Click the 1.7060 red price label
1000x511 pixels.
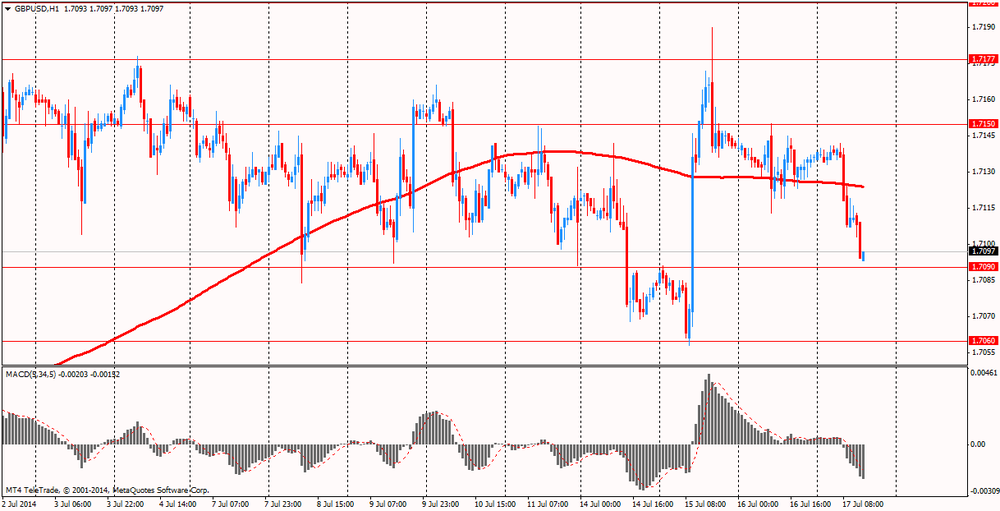983,341
